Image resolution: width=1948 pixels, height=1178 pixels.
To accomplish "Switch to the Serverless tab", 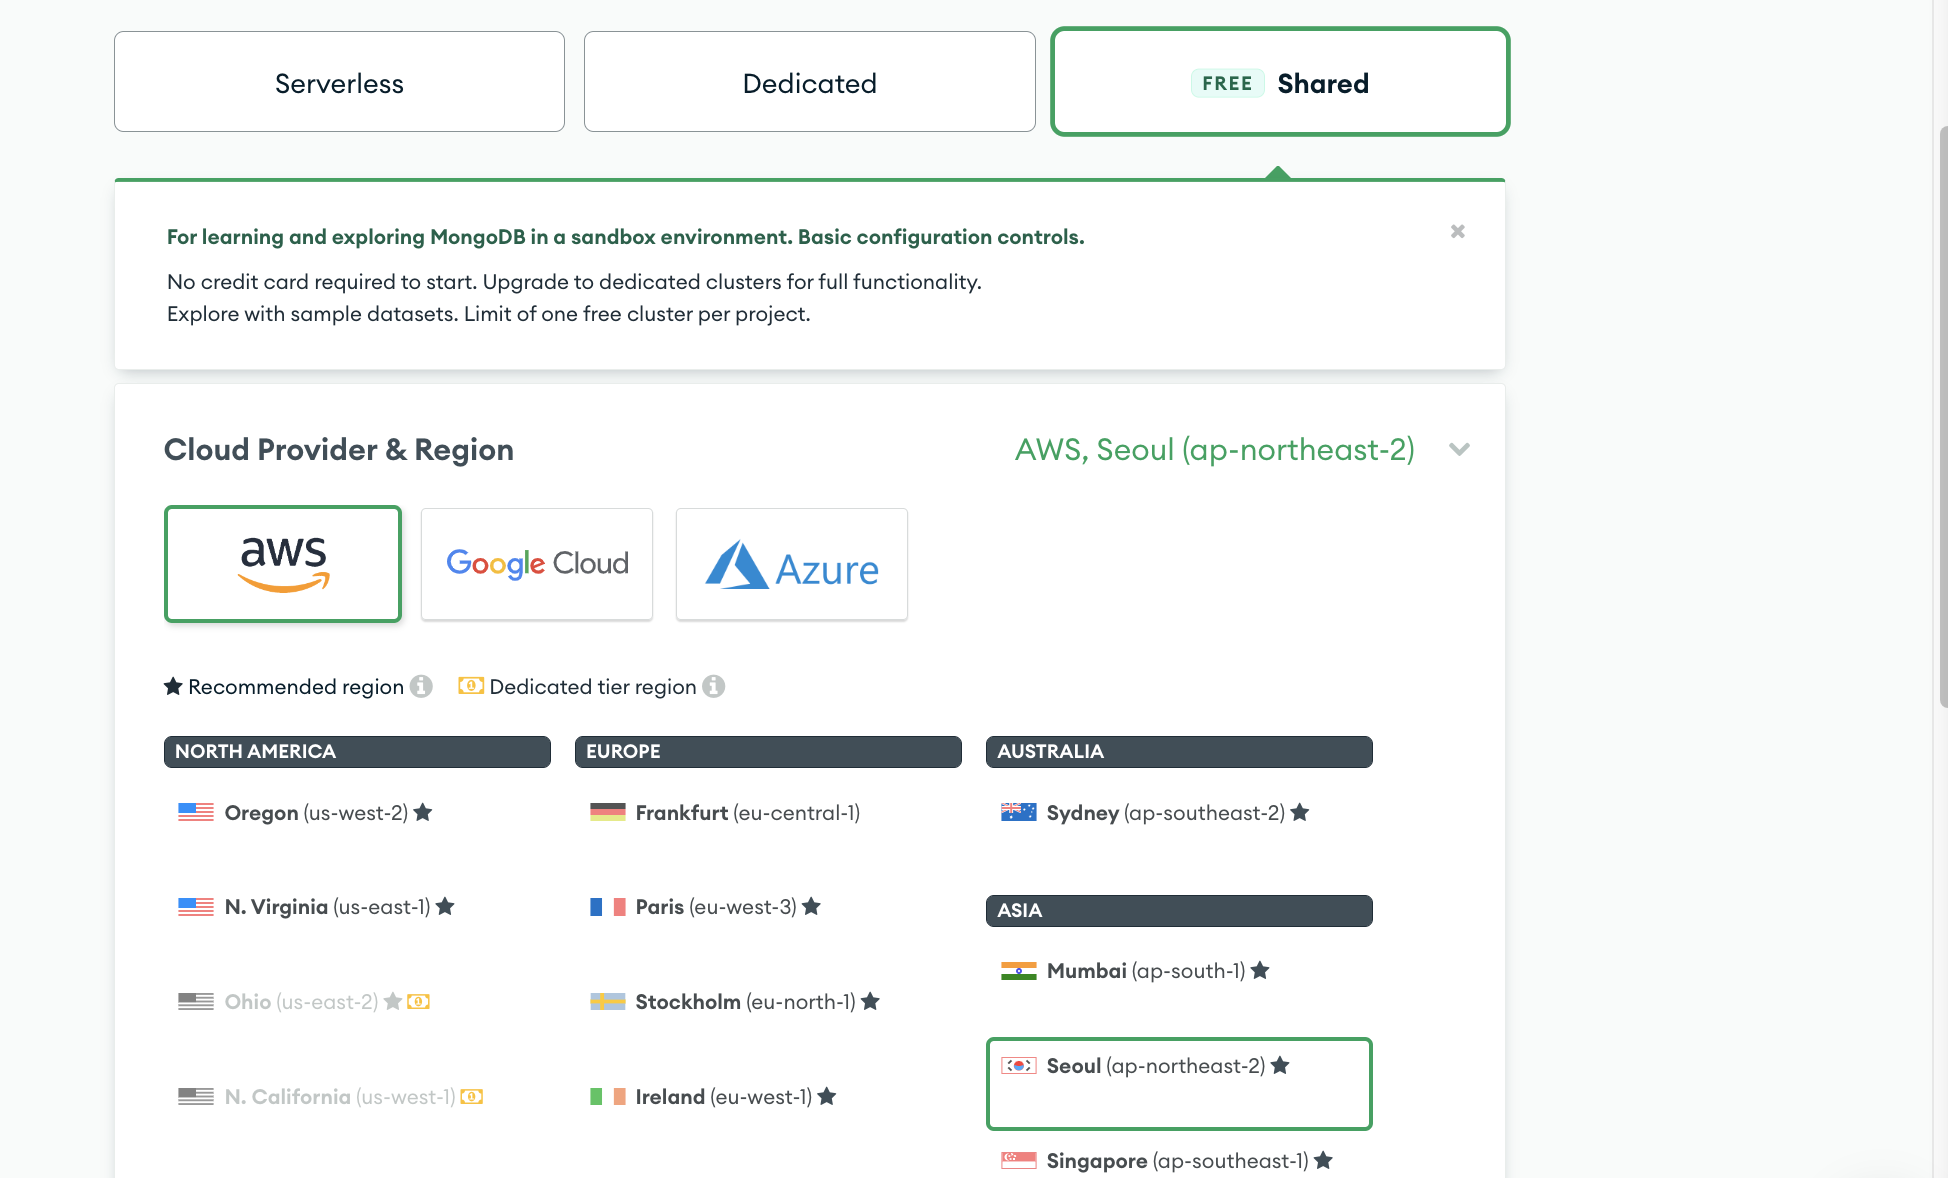I will click(339, 82).
